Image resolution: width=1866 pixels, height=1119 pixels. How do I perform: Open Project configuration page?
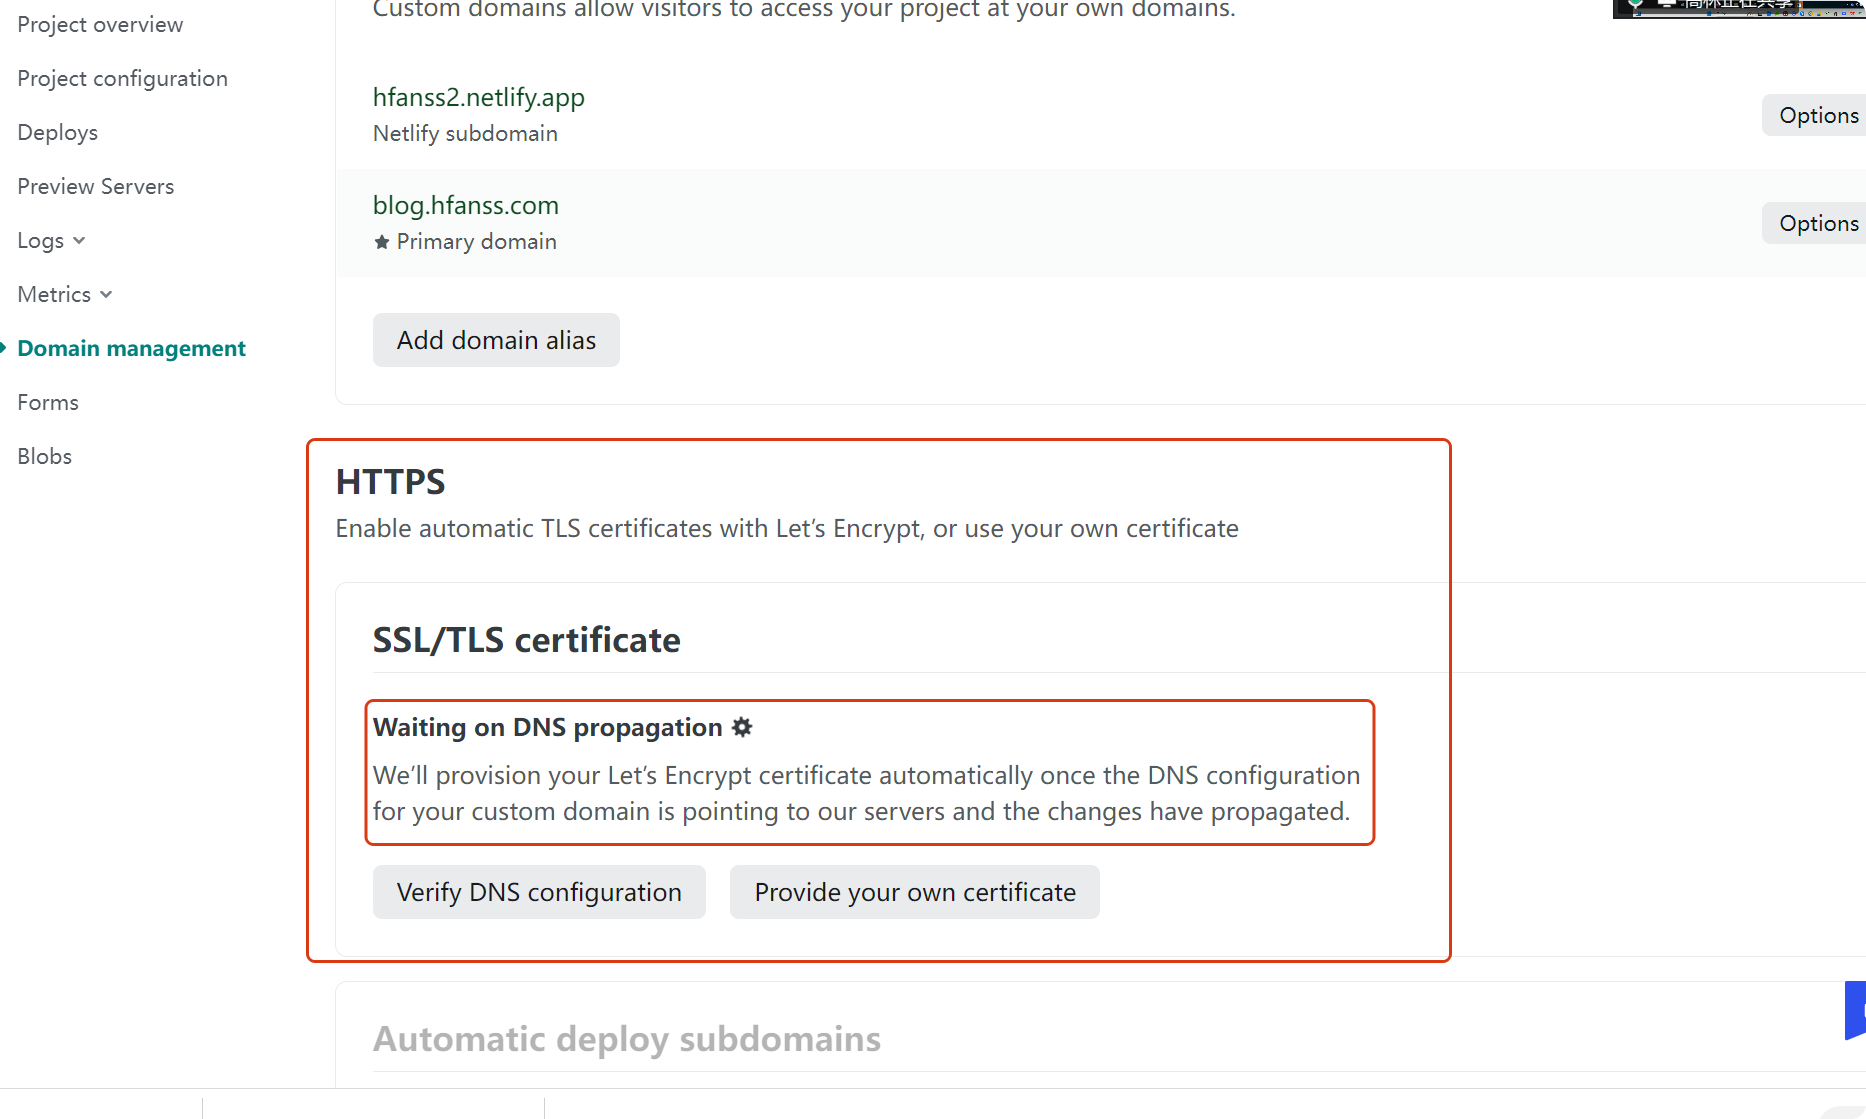[122, 78]
